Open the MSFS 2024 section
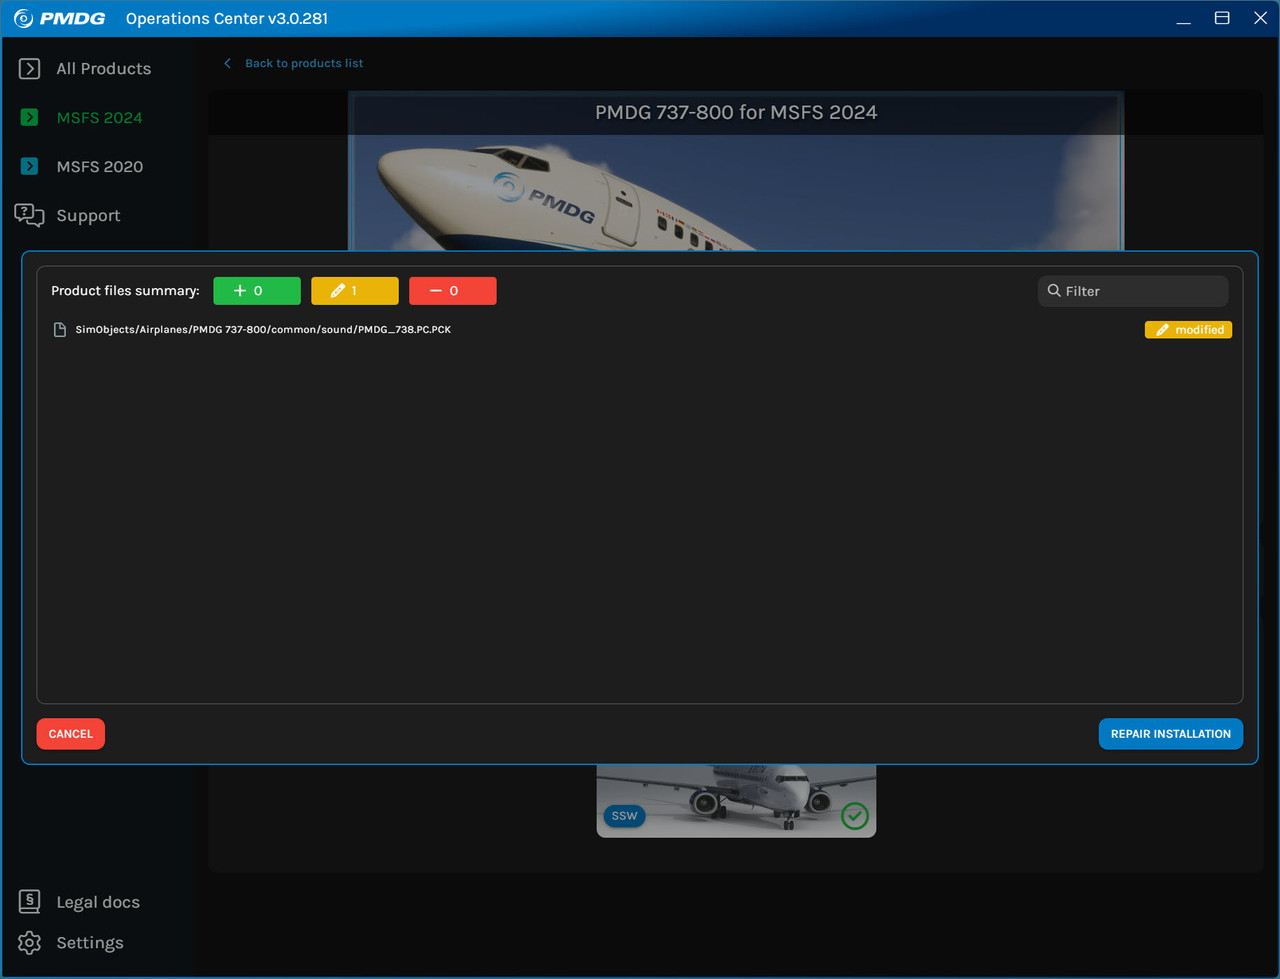 (98, 117)
